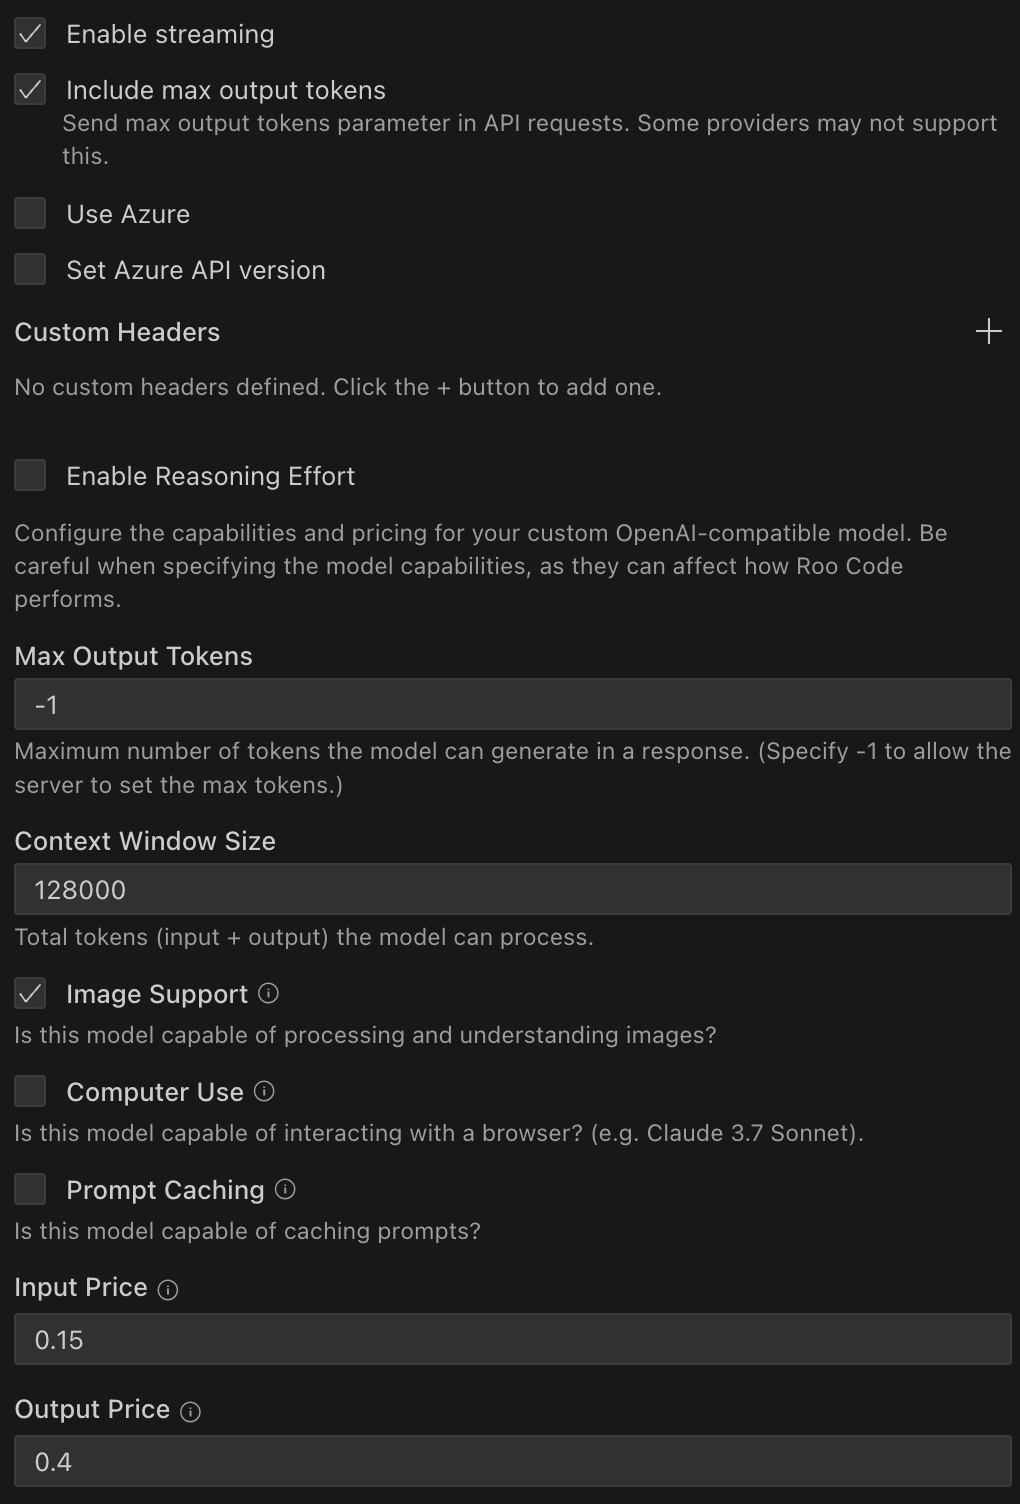
Task: Disable the Enable streaming checkbox
Action: coord(30,34)
